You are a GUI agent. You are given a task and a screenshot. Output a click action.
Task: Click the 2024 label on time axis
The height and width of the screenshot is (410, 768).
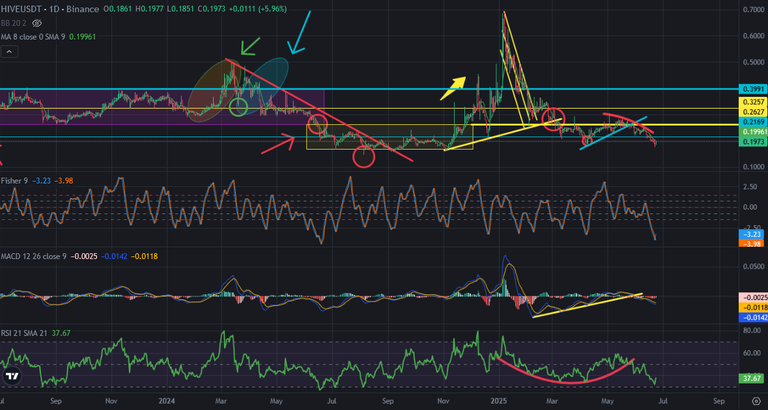point(168,400)
